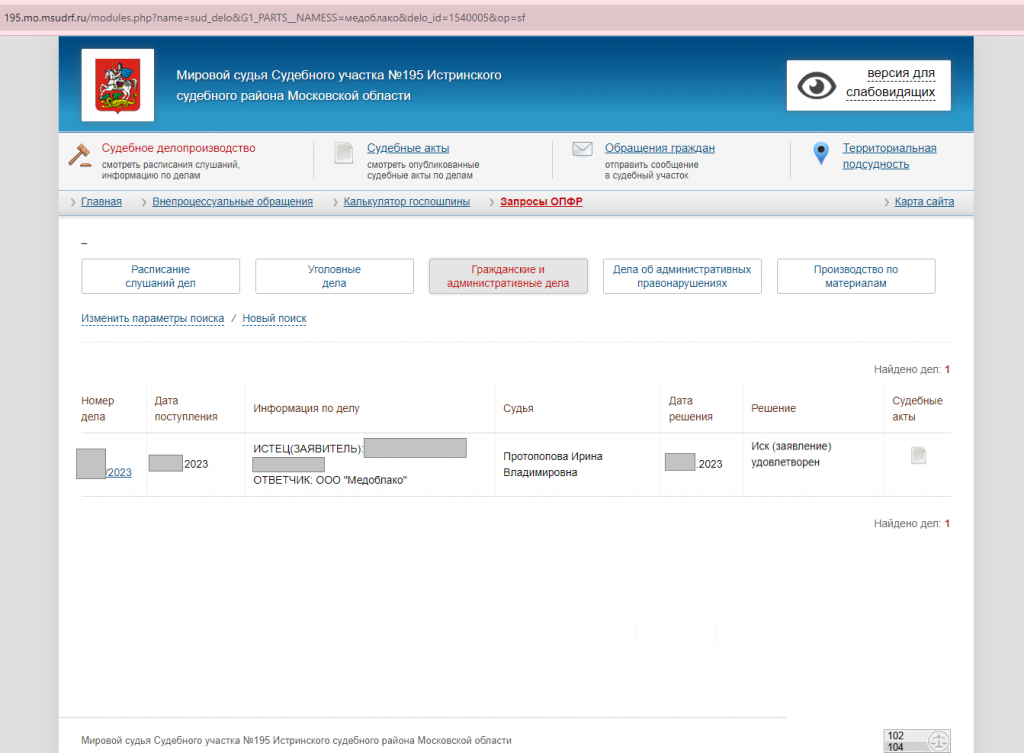Click the версия для слабовидящих button

(x=869, y=86)
